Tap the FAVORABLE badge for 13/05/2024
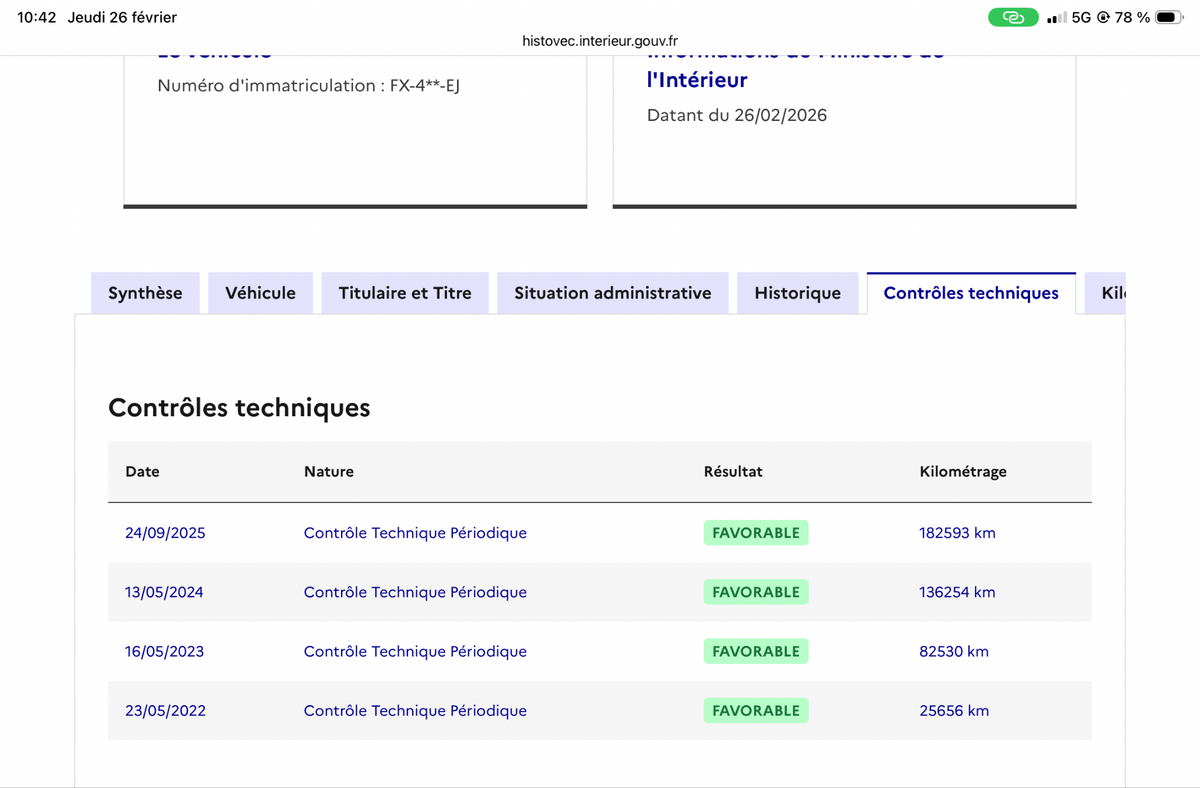Image resolution: width=1200 pixels, height=788 pixels. pyautogui.click(x=756, y=592)
